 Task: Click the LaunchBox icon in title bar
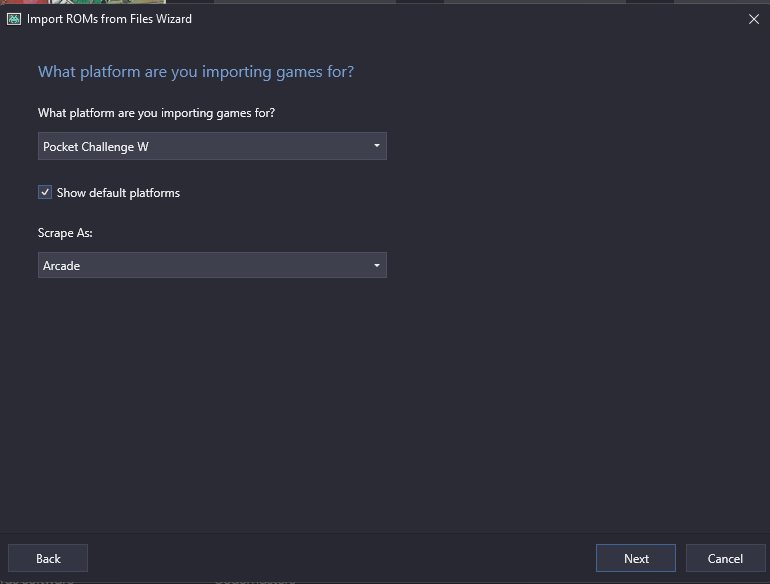[14, 18]
